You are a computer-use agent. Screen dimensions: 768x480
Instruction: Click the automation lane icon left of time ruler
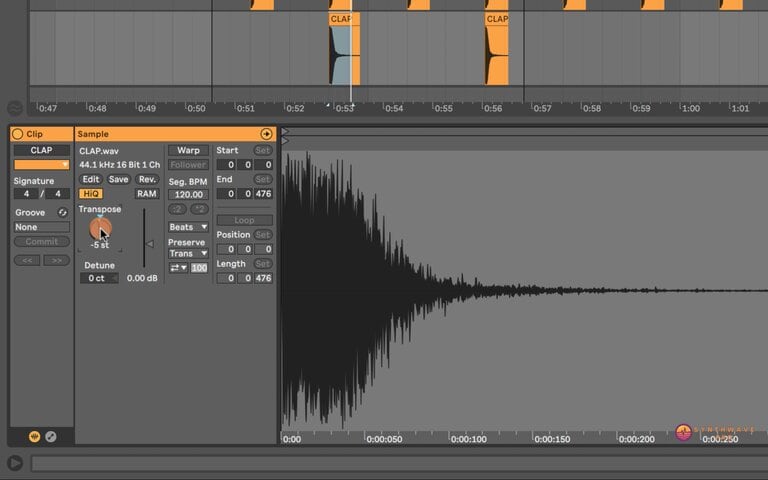[15, 108]
